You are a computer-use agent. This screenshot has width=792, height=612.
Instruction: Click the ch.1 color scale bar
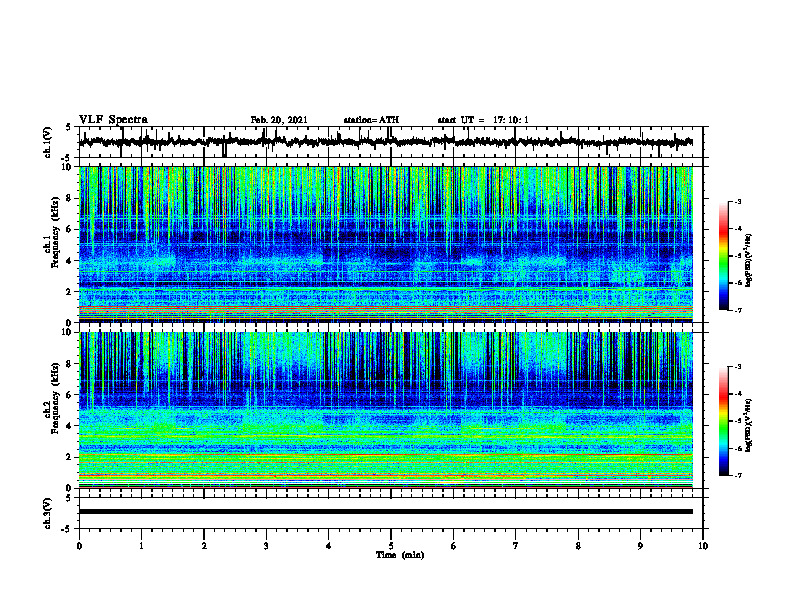click(x=724, y=256)
